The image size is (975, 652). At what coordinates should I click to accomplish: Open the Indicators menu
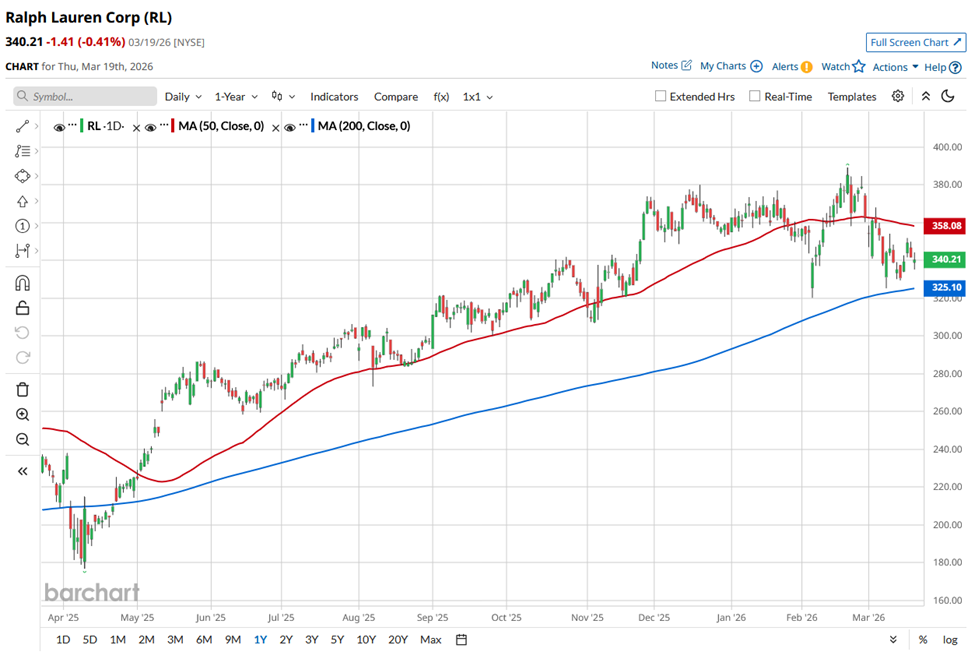(x=334, y=97)
